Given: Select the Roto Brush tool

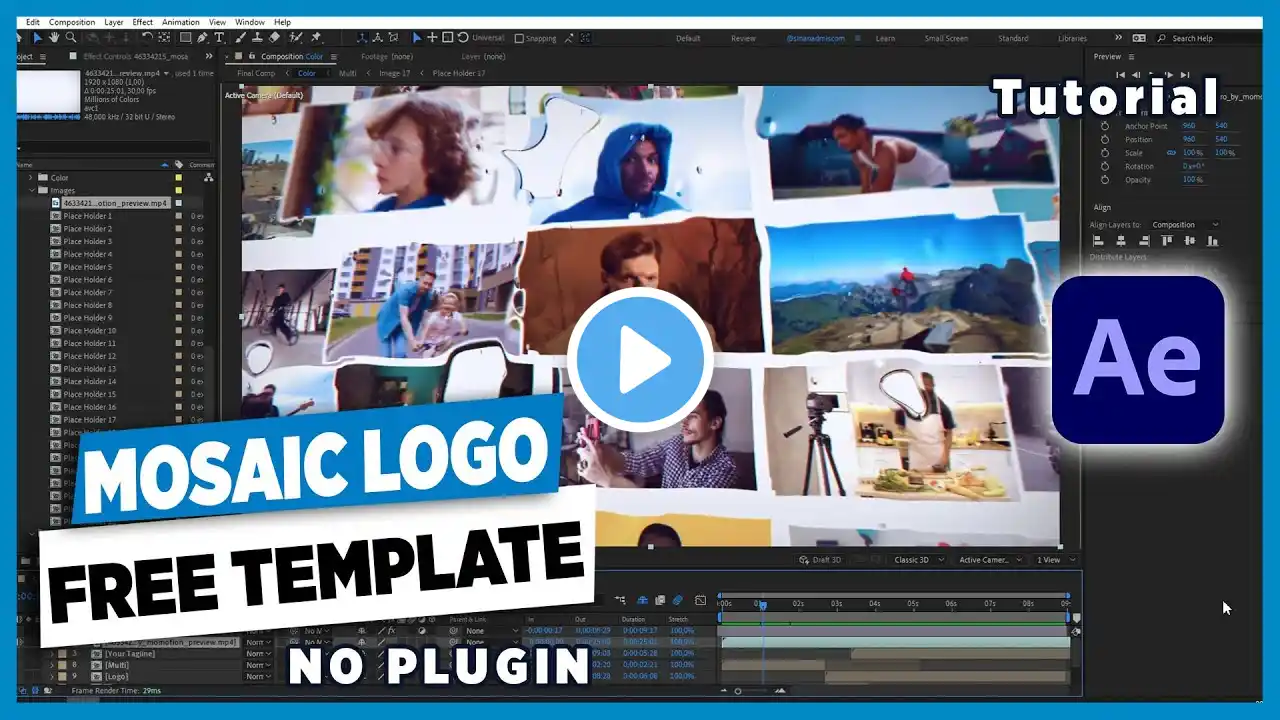Looking at the screenshot, I should click(x=297, y=38).
